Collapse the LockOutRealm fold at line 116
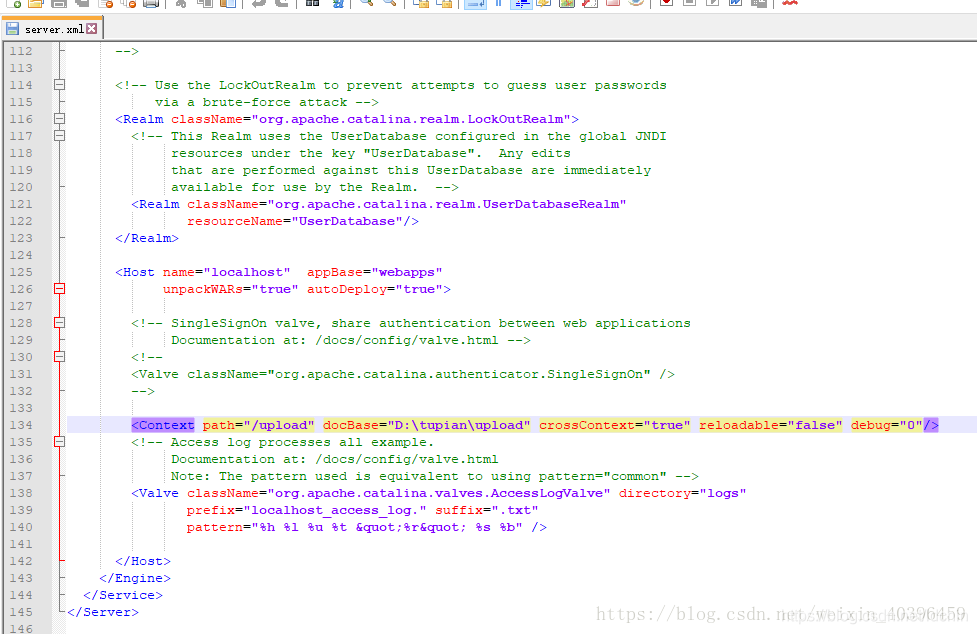 tap(59, 118)
